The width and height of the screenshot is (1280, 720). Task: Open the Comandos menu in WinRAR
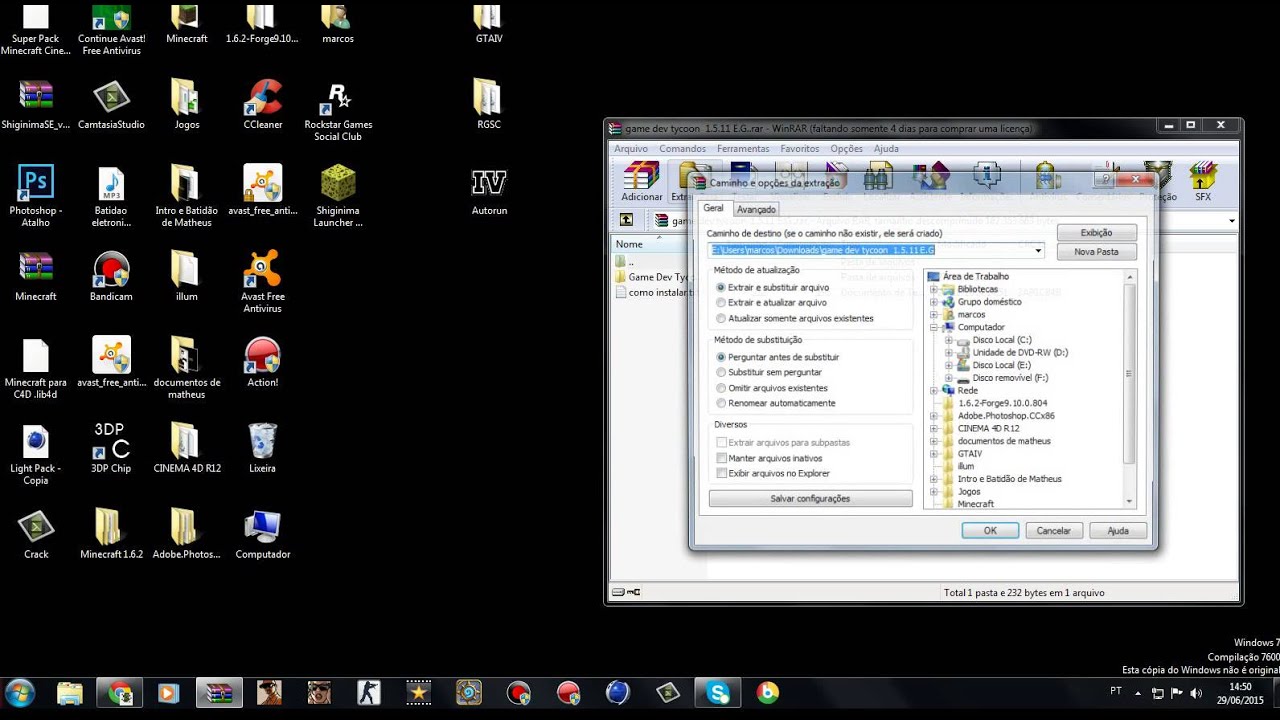tap(682, 148)
